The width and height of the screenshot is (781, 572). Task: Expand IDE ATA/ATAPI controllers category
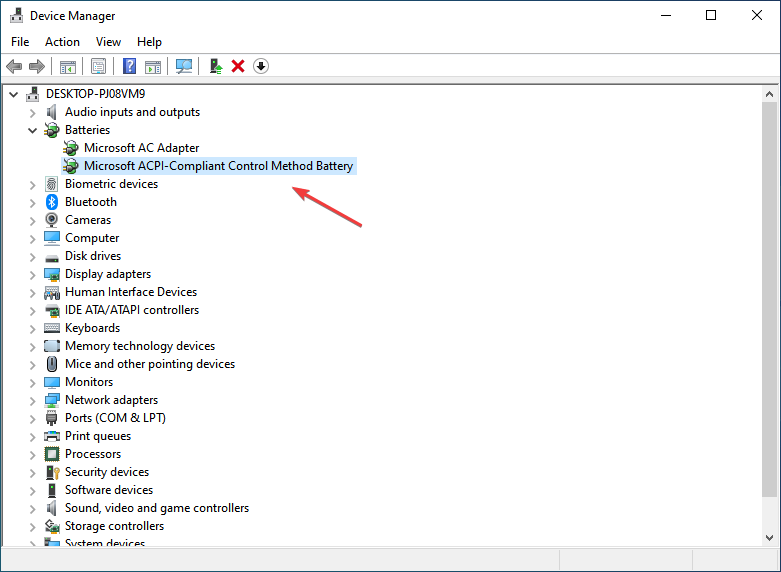tap(32, 310)
